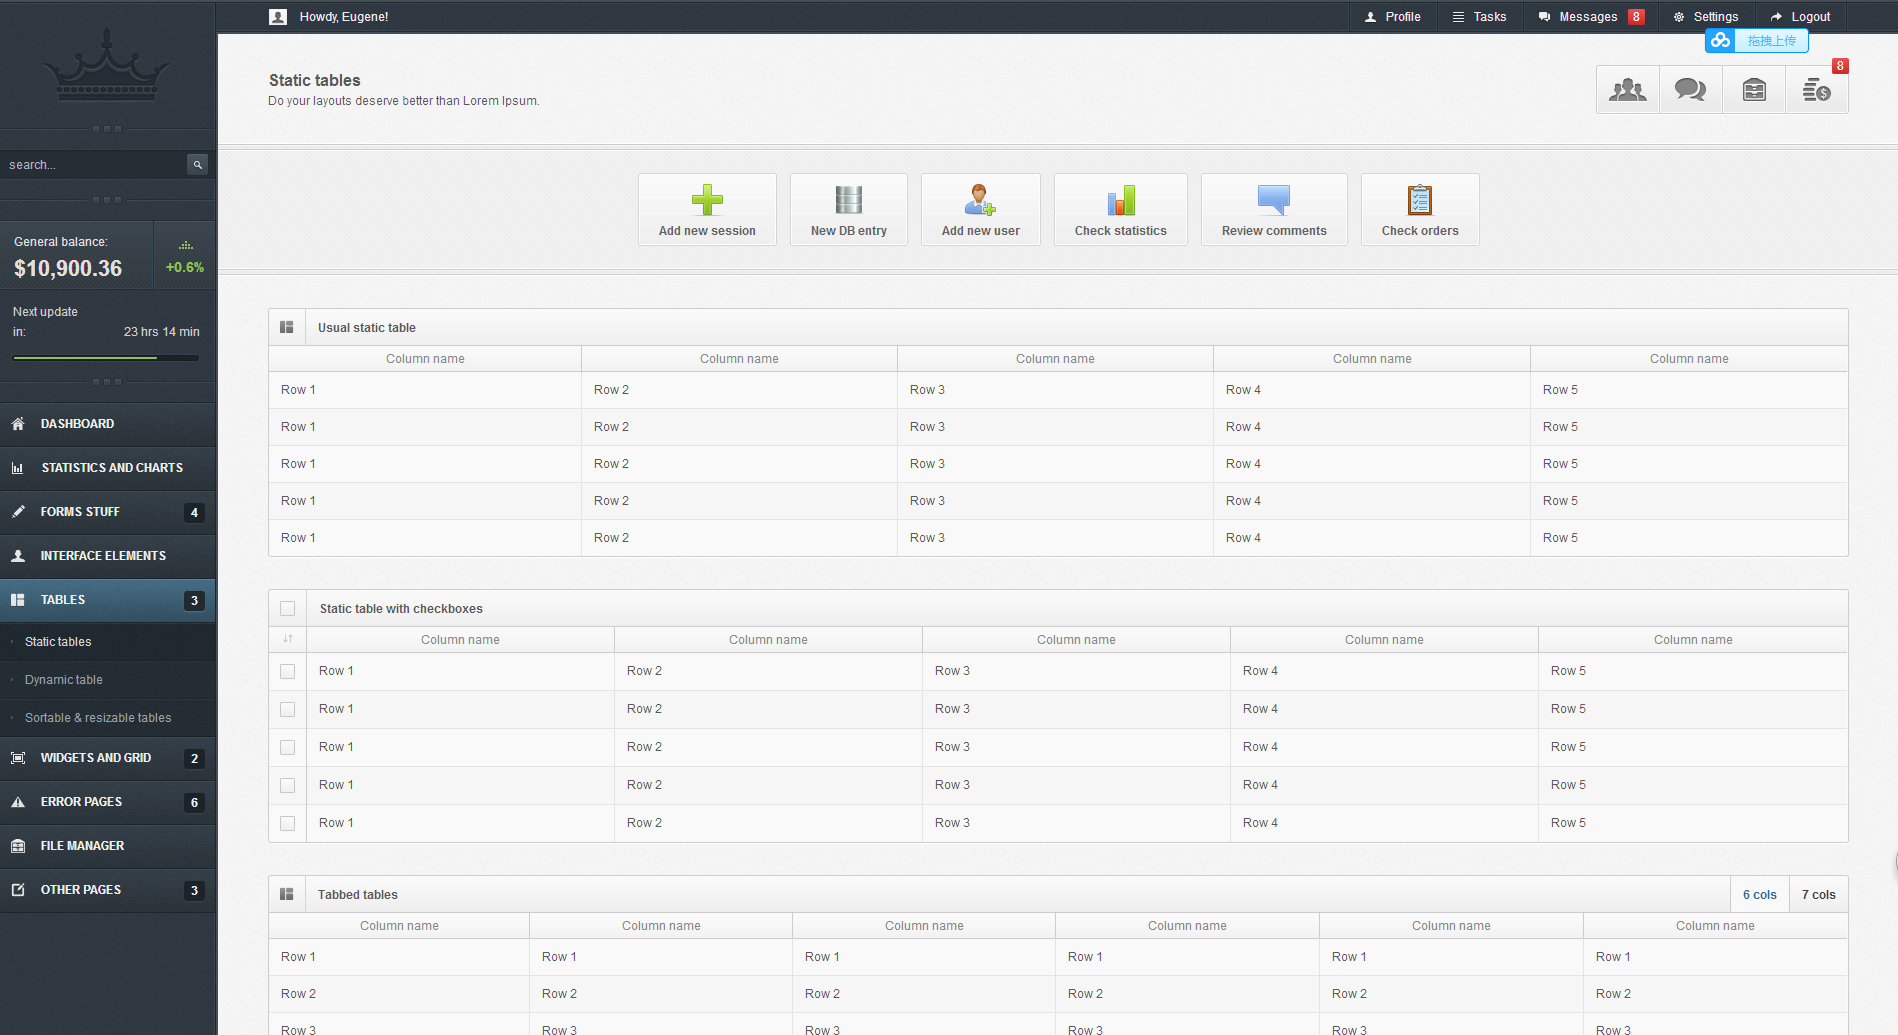Click the grid icon of Tabbed tables
This screenshot has height=1035, width=1898.
(x=287, y=894)
